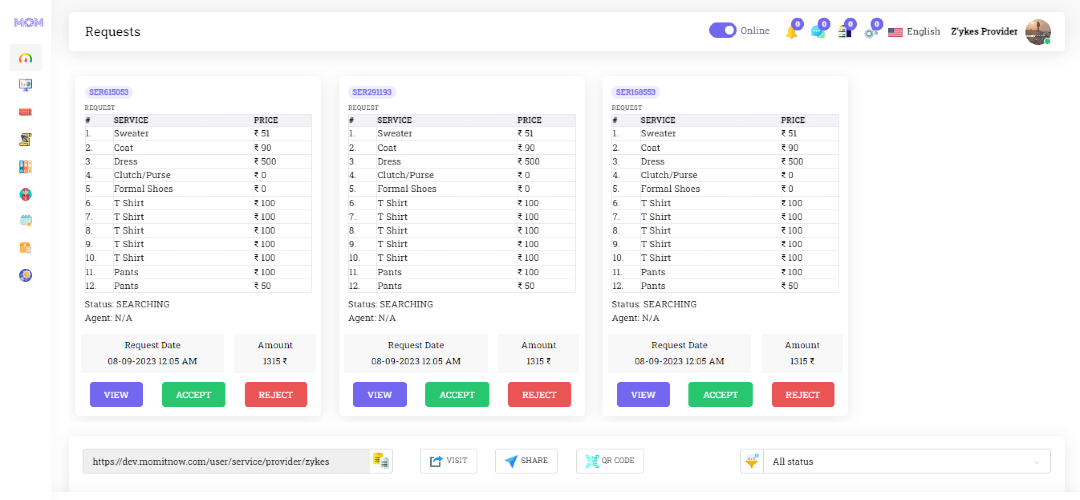The image size is (1080, 500).
Task: Toggle the Online status switch
Action: [723, 31]
